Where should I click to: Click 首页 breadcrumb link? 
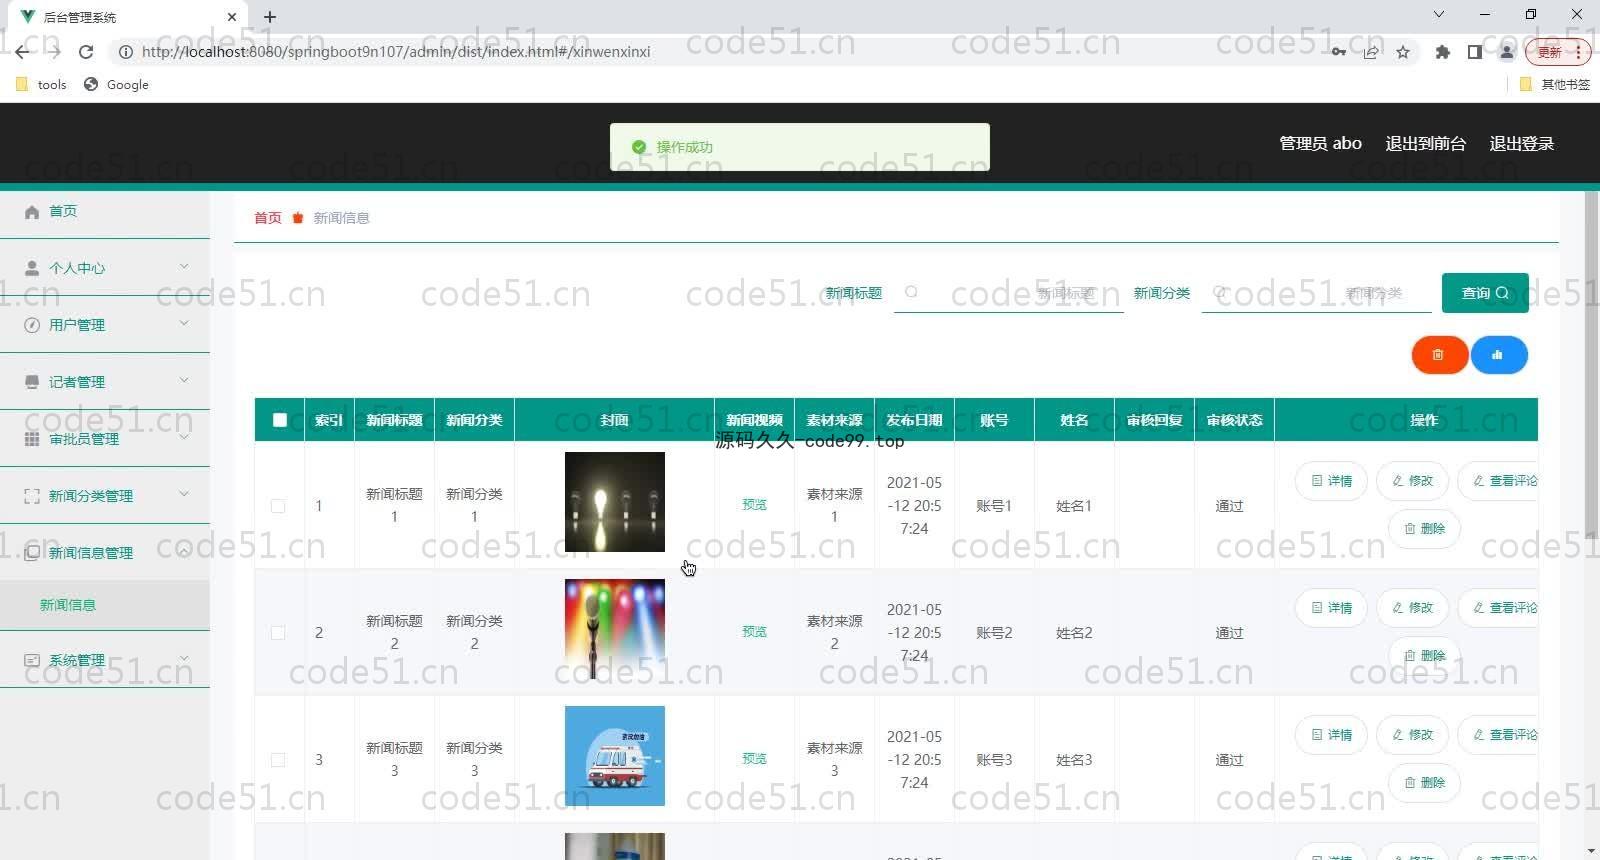point(268,218)
